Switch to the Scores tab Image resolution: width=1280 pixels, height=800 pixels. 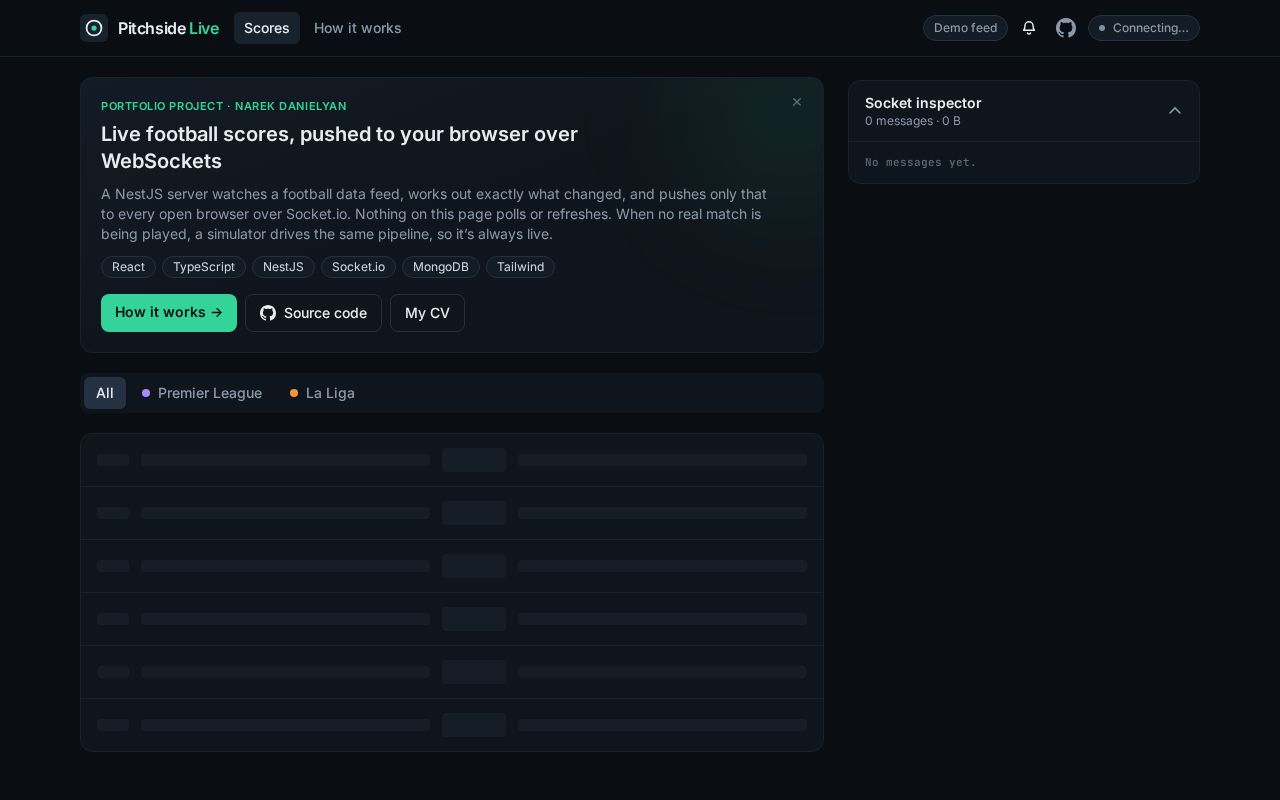click(x=267, y=28)
